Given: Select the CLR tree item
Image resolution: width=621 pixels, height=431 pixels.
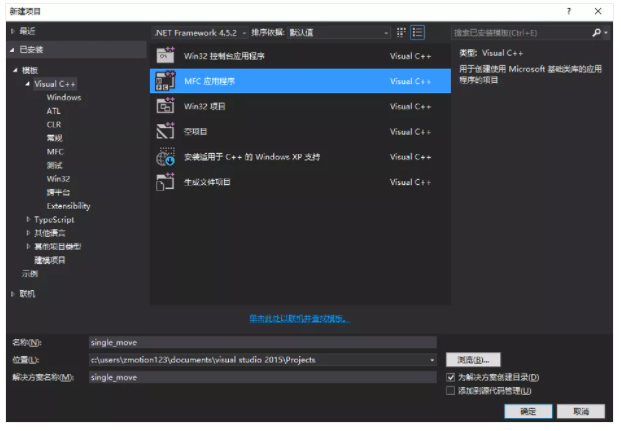Looking at the screenshot, I should click(54, 124).
